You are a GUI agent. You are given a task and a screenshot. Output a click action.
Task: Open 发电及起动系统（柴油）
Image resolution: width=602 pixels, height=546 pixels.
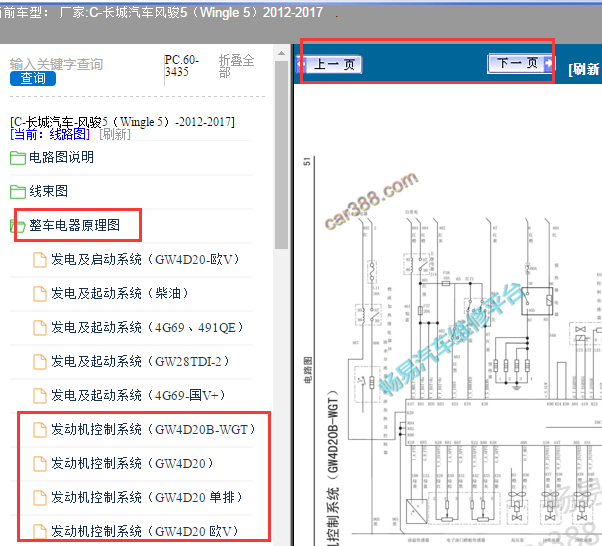click(x=120, y=293)
